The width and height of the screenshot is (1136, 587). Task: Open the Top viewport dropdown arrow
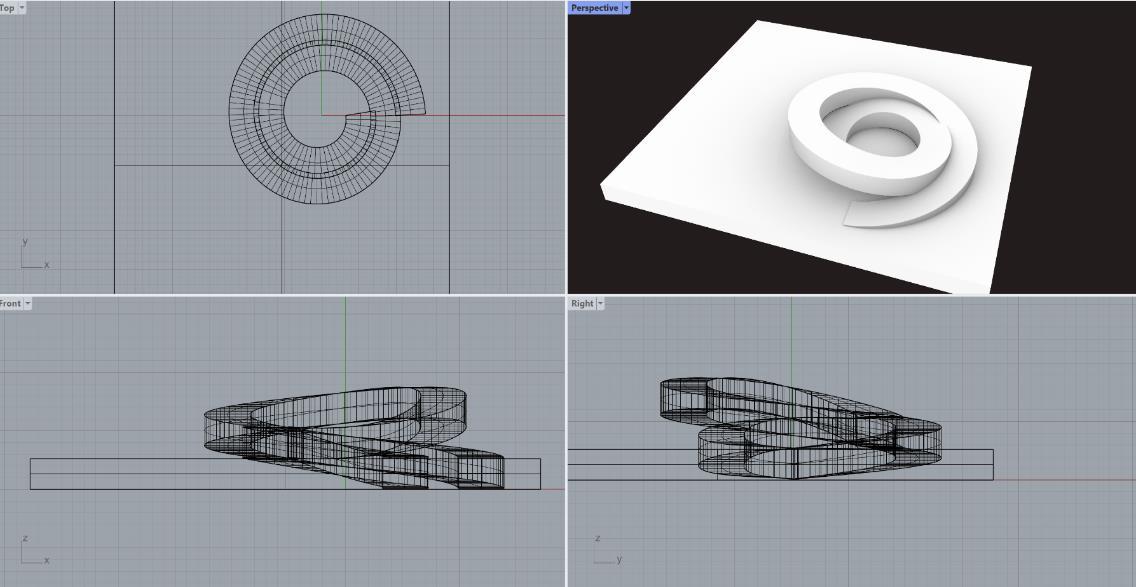(x=22, y=7)
